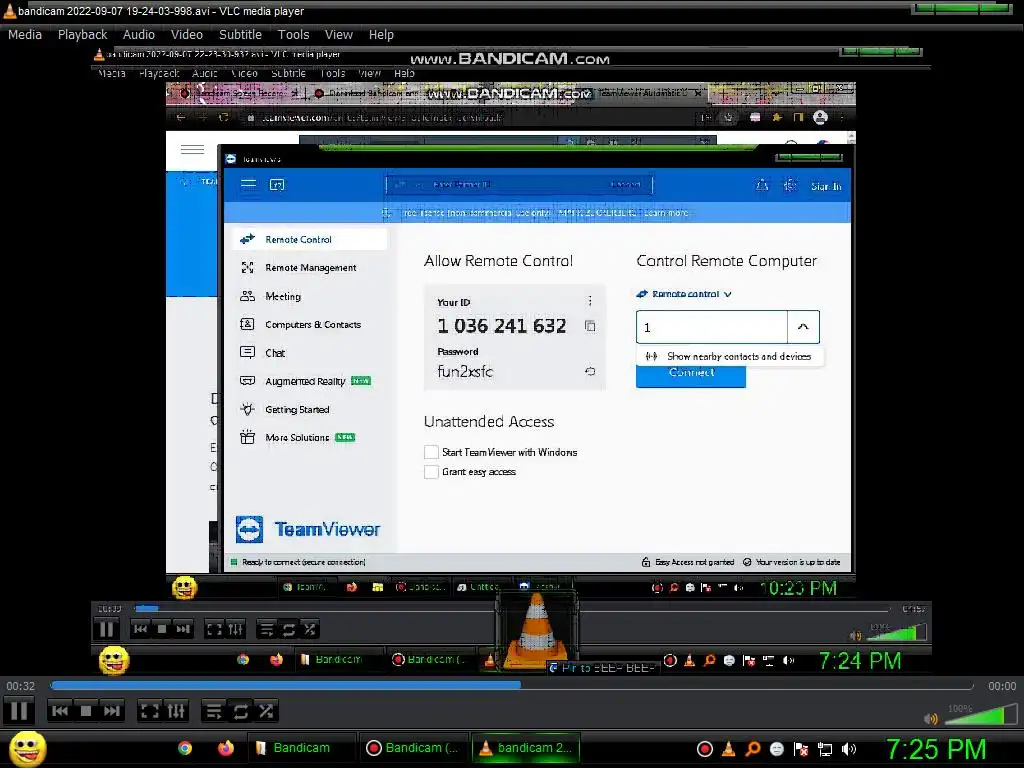Toggle random shuffle in main VLC controls
Image resolution: width=1024 pixels, height=768 pixels.
pos(266,711)
